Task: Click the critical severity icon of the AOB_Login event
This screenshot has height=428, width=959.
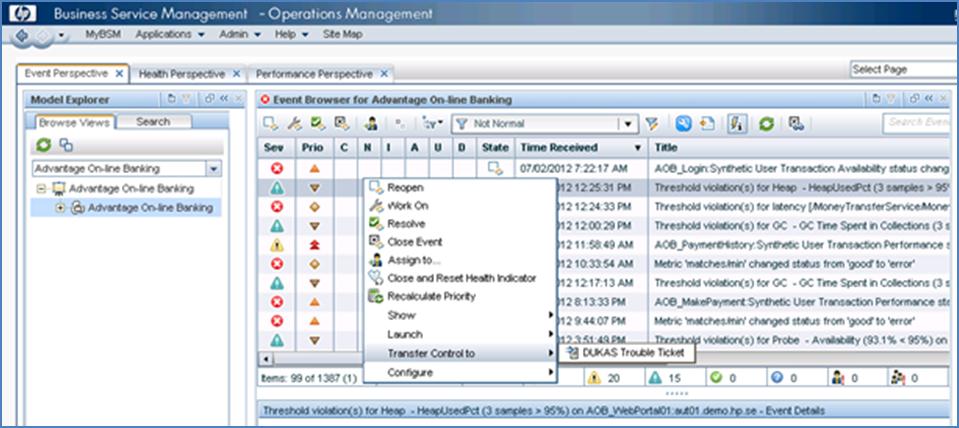Action: (x=277, y=168)
